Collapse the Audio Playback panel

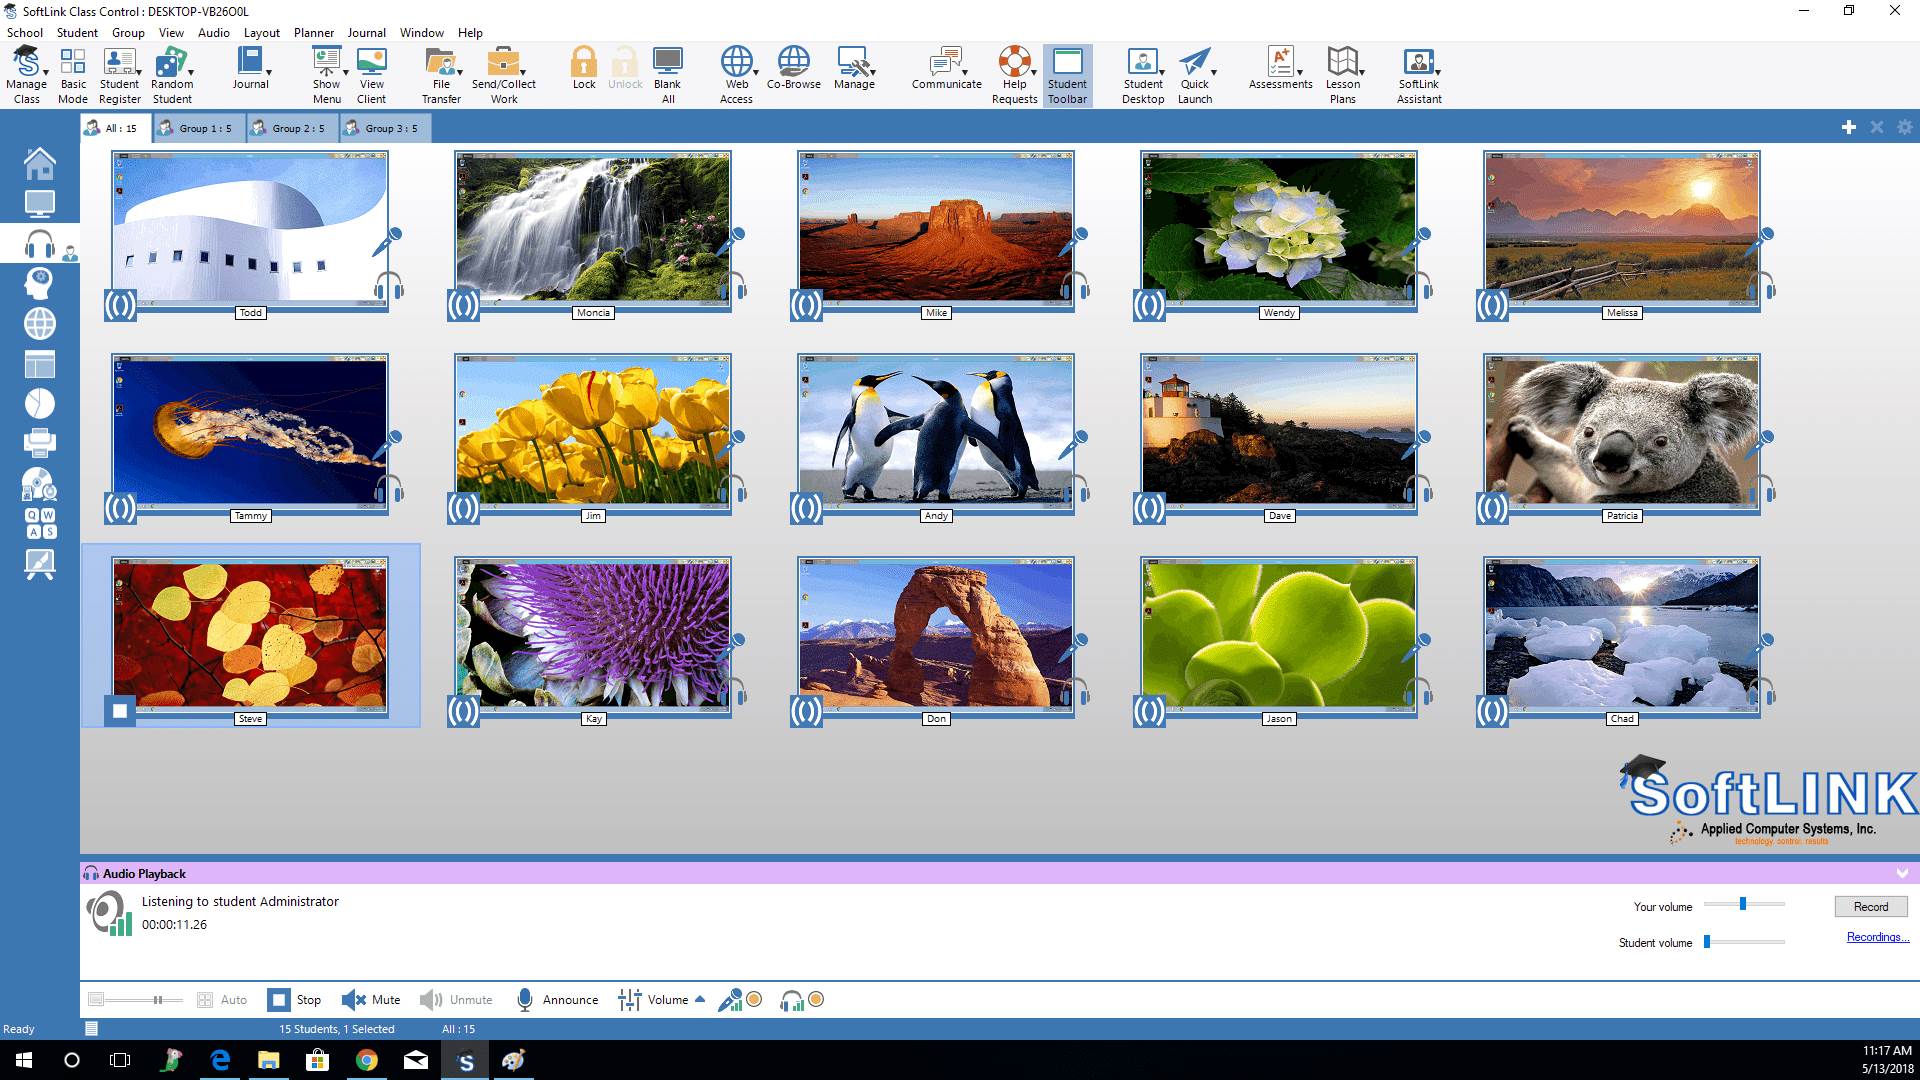coord(1902,874)
